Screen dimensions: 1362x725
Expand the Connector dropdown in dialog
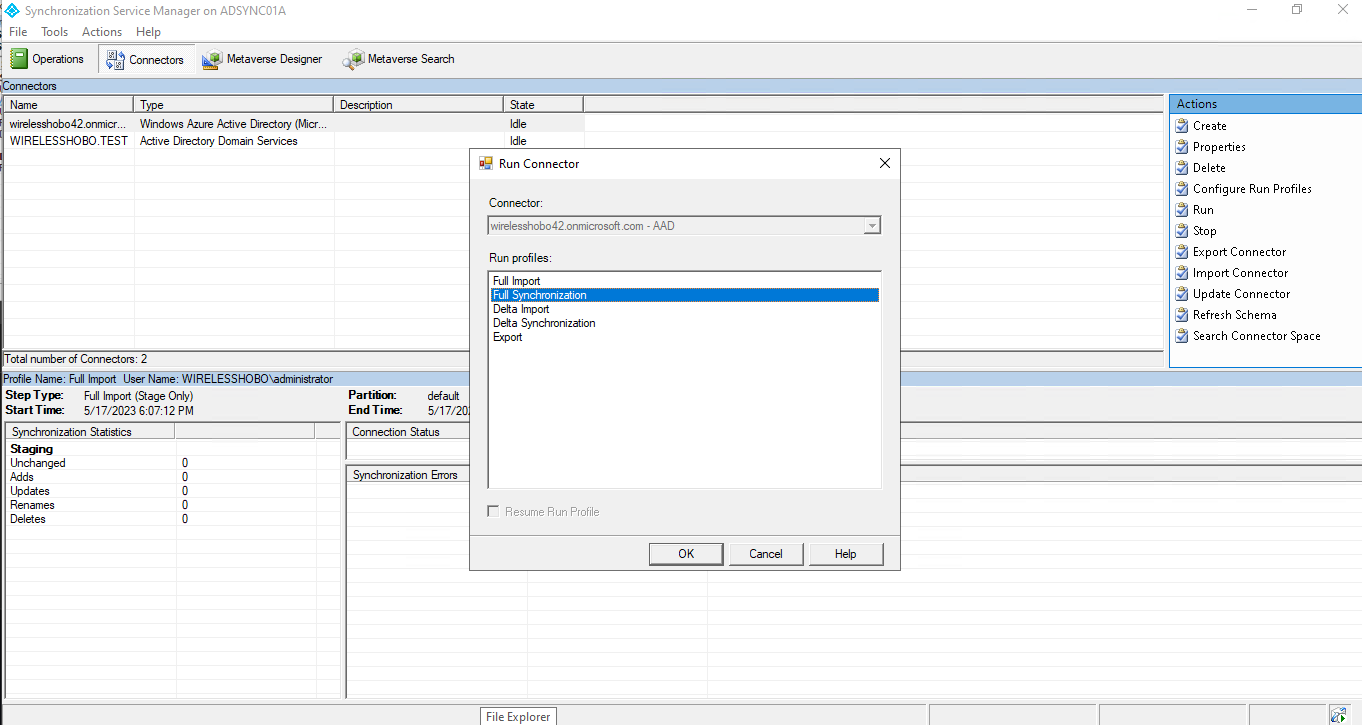[872, 226]
